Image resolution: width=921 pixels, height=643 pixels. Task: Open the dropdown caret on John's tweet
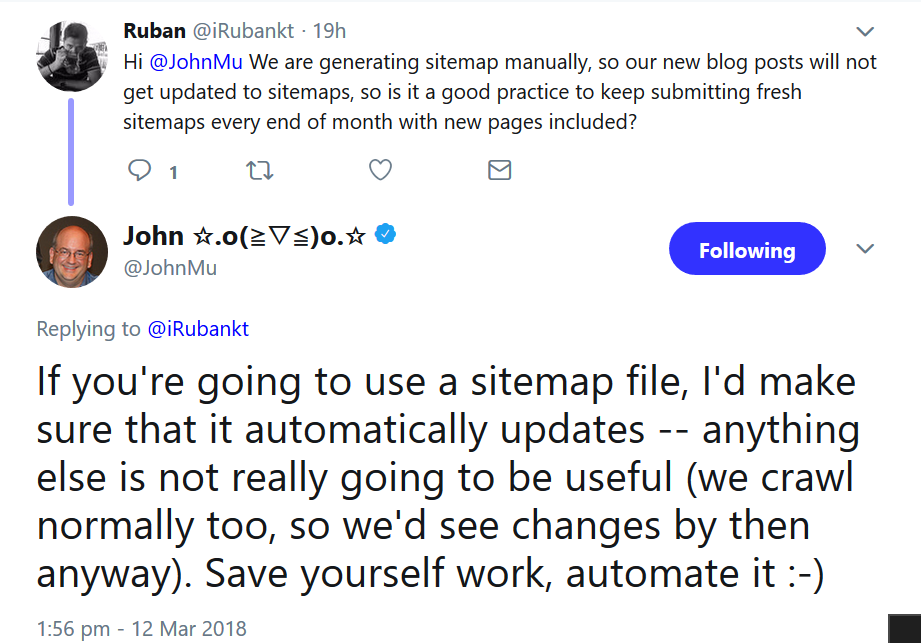tap(864, 247)
